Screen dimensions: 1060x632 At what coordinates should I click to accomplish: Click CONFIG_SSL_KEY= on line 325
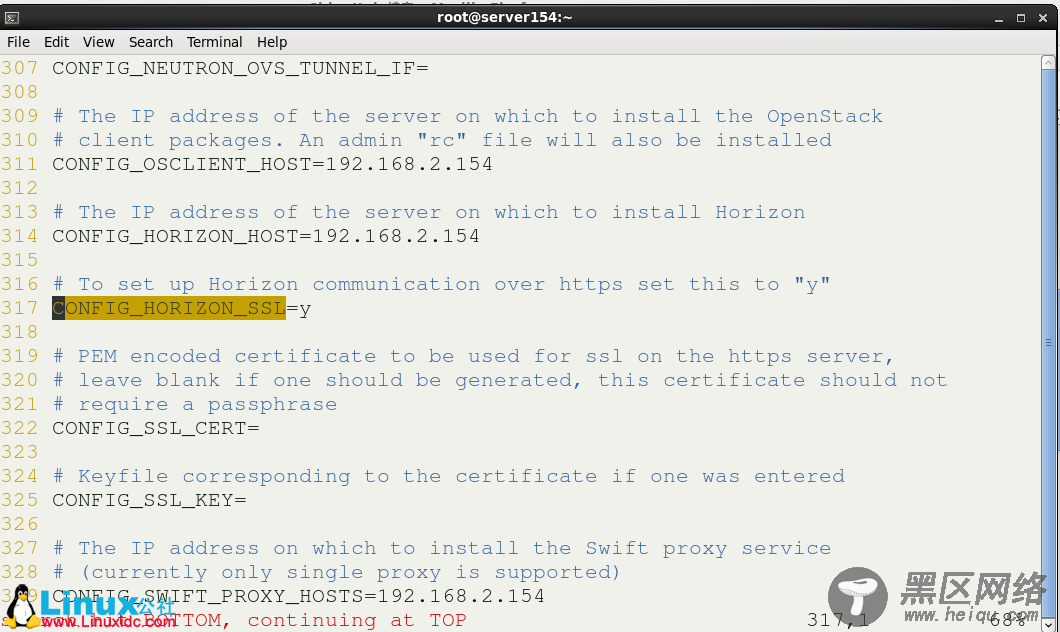coord(149,500)
